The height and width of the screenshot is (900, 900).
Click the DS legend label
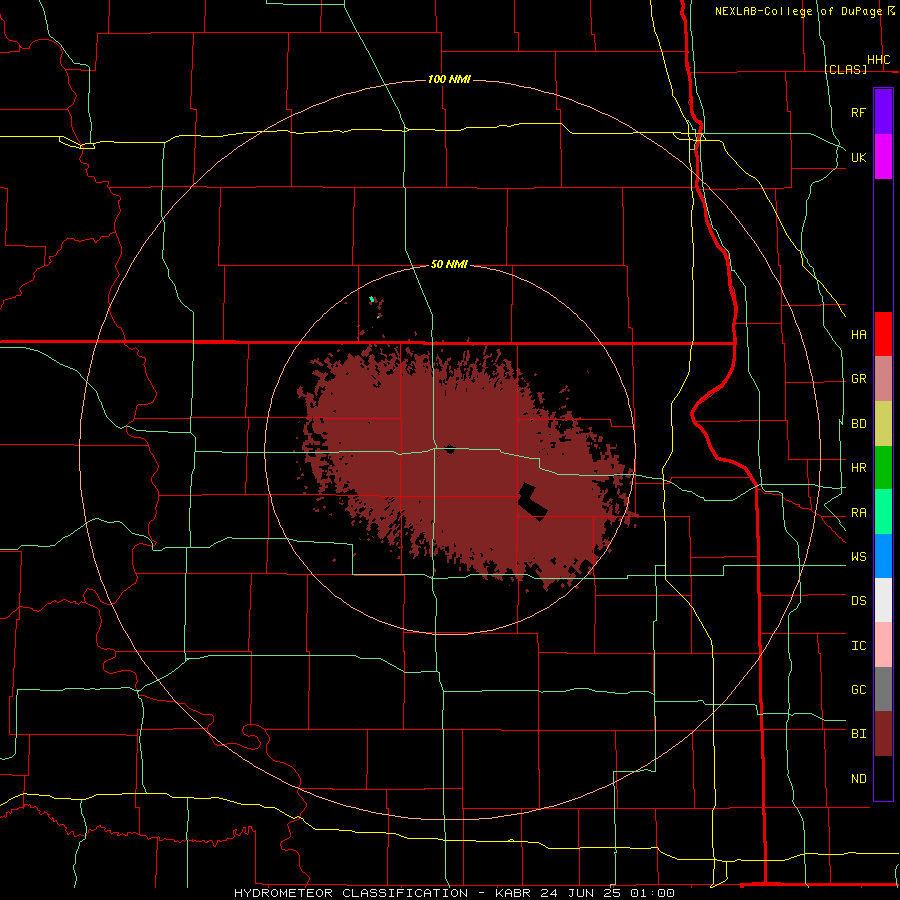pyautogui.click(x=858, y=601)
